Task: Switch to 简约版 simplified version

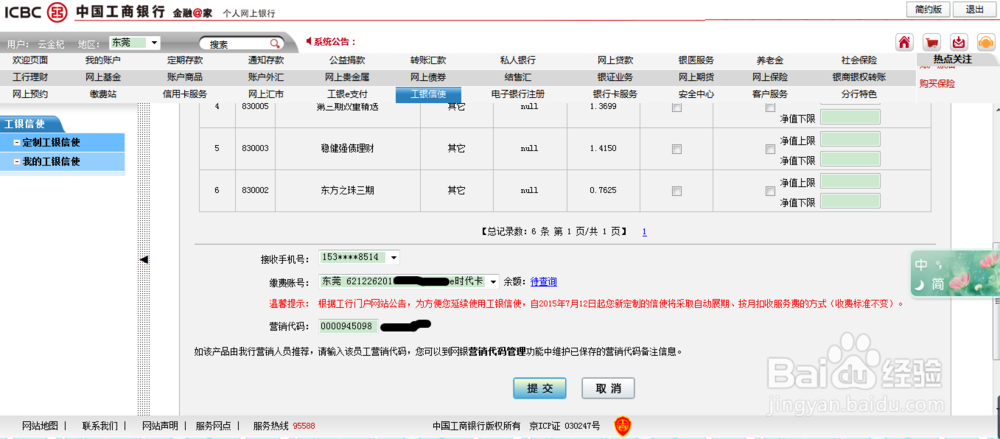Action: coord(929,9)
